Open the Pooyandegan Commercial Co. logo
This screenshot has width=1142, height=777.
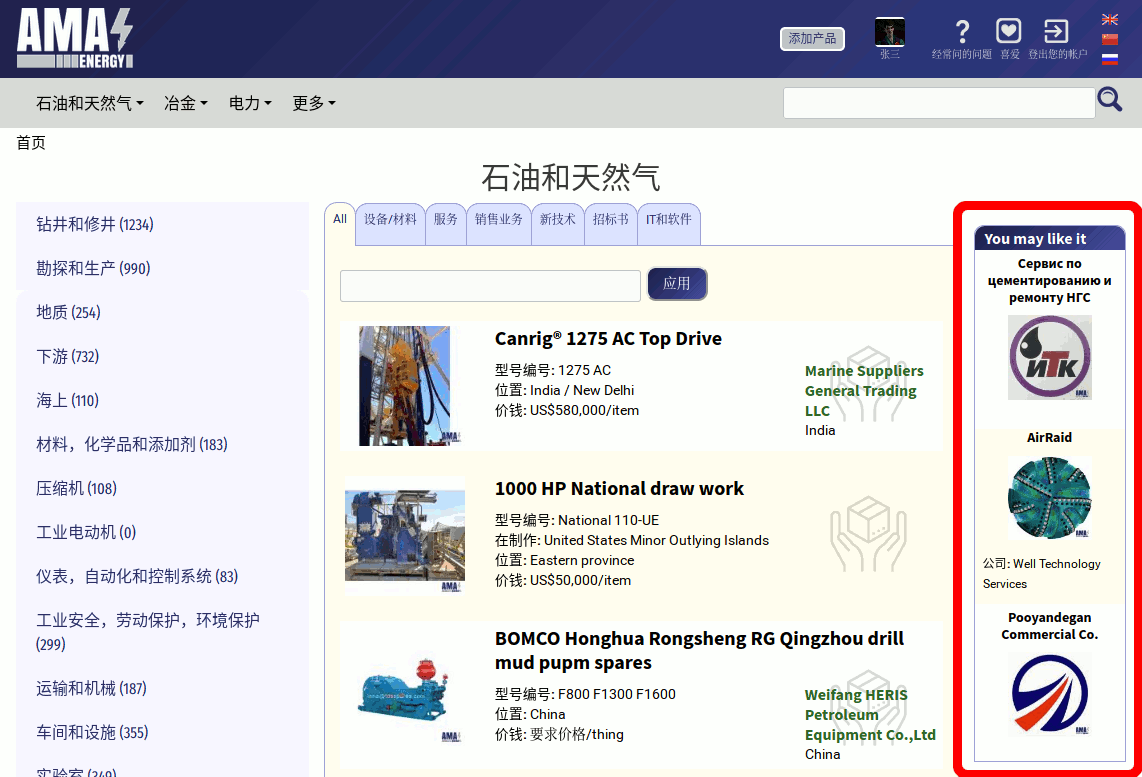click(x=1050, y=694)
